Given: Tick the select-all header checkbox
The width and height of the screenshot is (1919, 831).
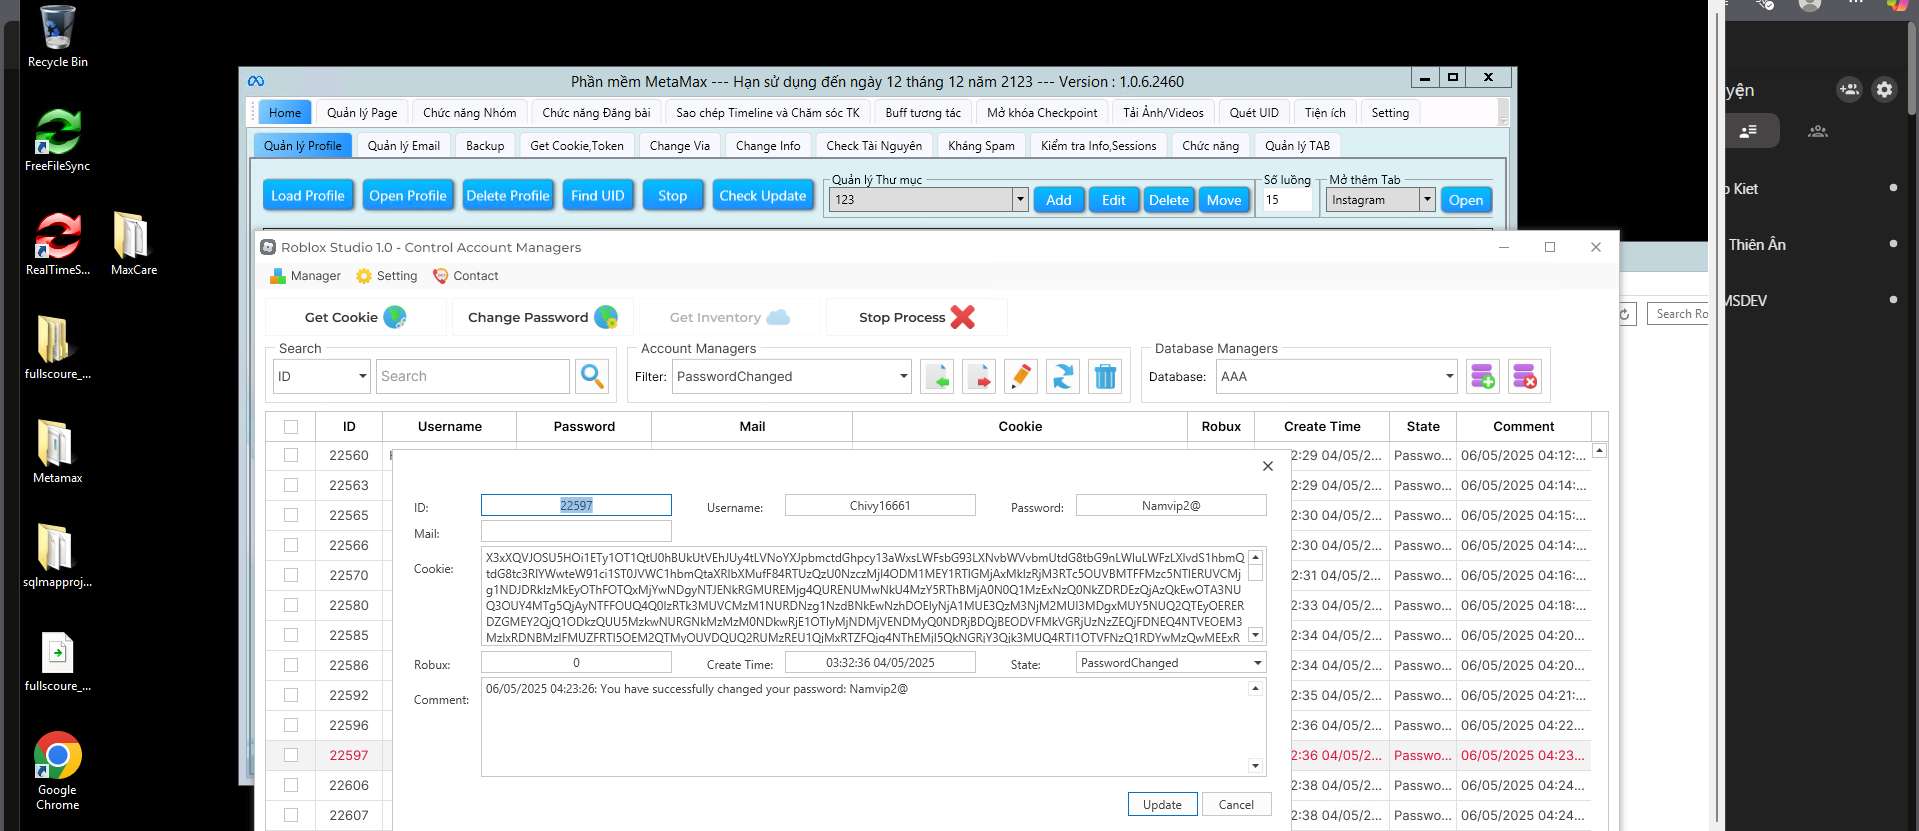Looking at the screenshot, I should (x=291, y=427).
